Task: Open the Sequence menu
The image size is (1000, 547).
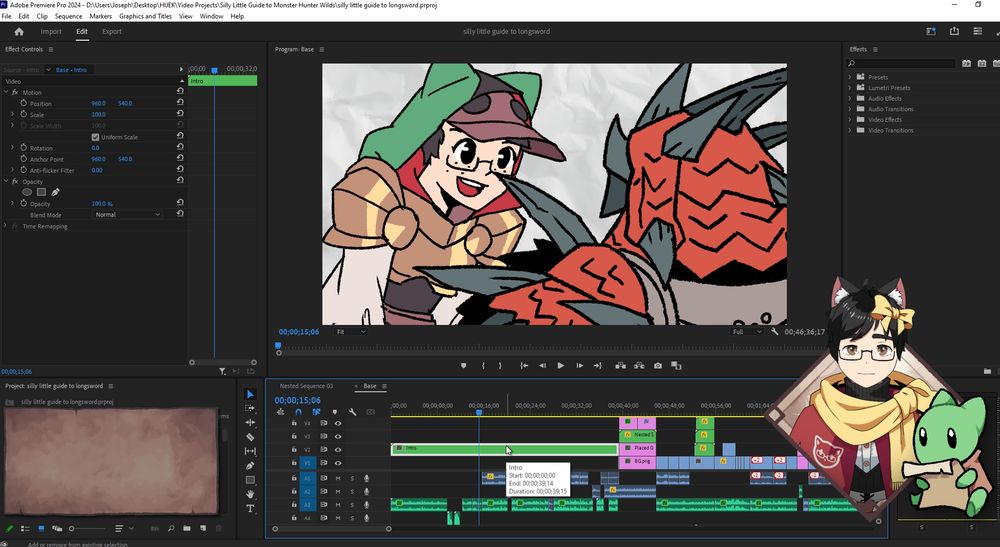Action: (68, 16)
